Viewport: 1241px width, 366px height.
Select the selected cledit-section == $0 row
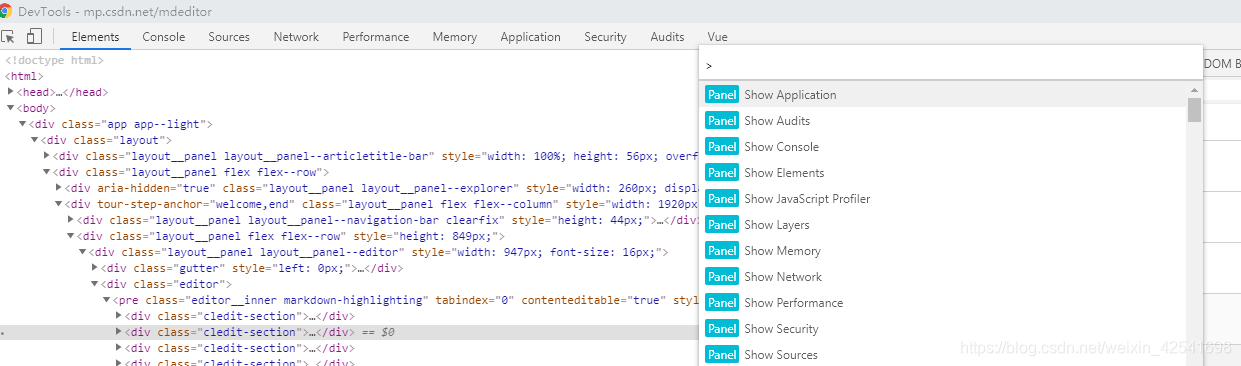(x=349, y=332)
